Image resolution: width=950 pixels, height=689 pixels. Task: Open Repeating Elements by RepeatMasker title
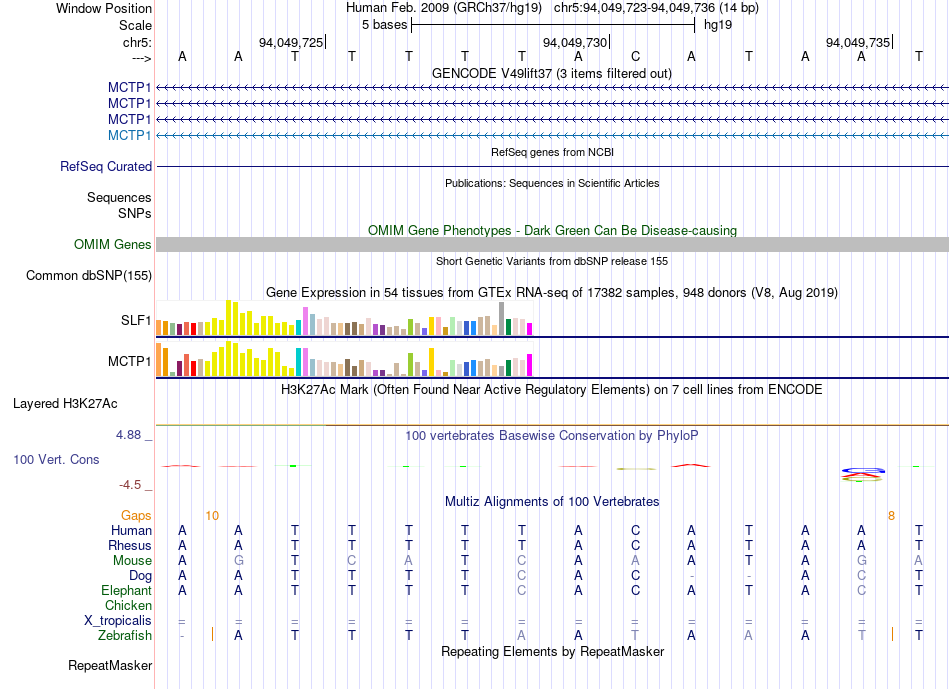552,651
